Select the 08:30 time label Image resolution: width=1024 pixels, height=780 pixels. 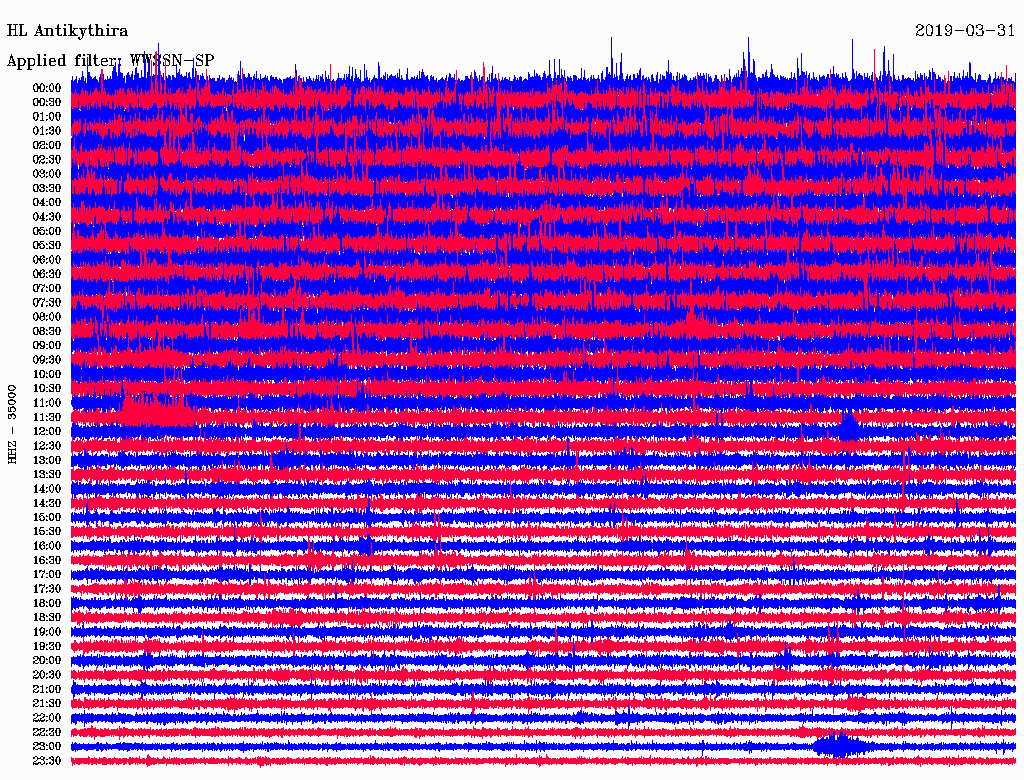(x=47, y=331)
